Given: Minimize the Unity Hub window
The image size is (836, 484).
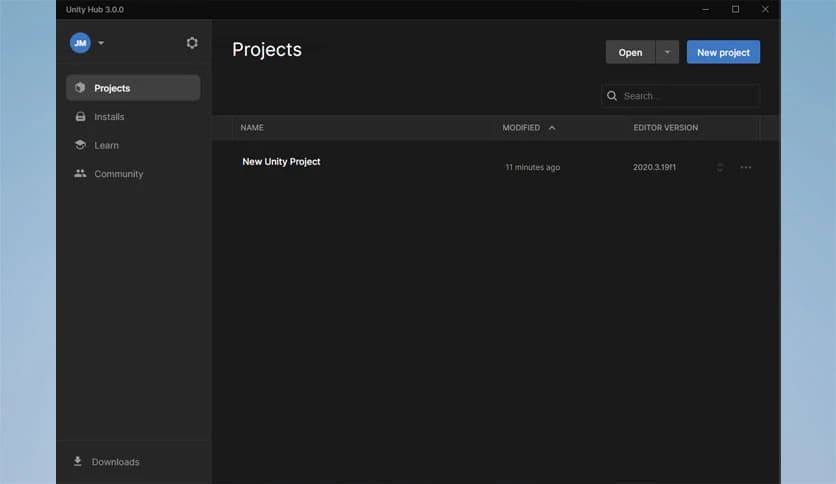Looking at the screenshot, I should point(705,10).
